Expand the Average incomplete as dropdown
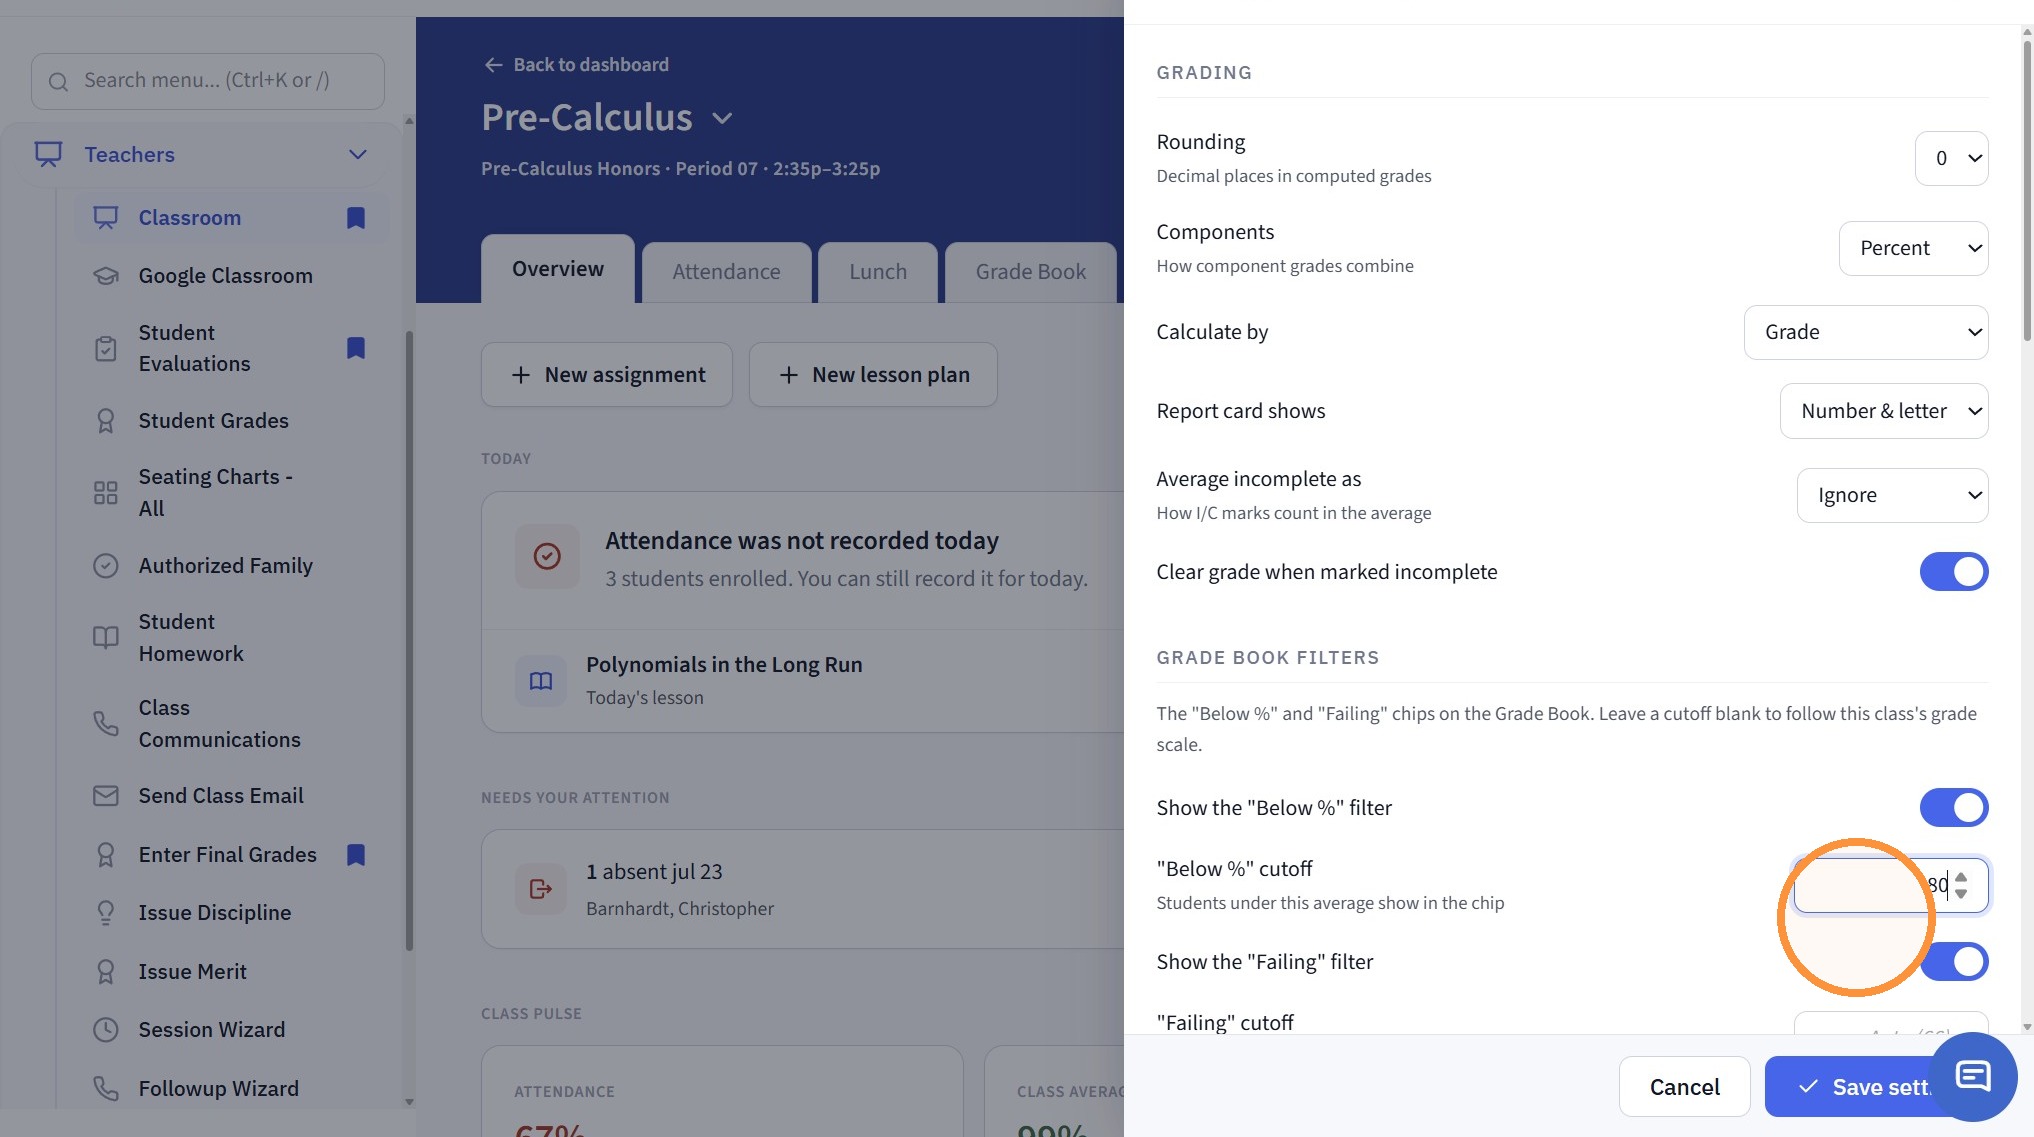This screenshot has height=1137, width=2034. click(x=1892, y=495)
